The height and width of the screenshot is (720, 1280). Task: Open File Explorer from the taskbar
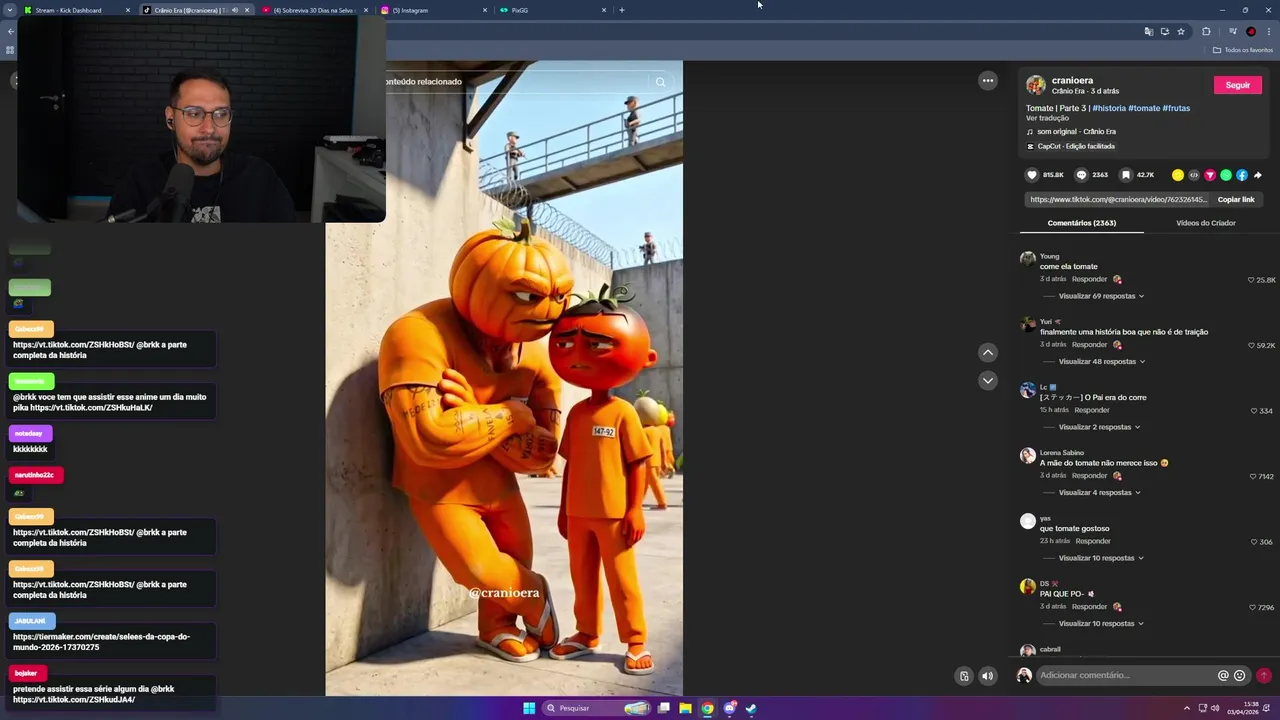[x=685, y=708]
